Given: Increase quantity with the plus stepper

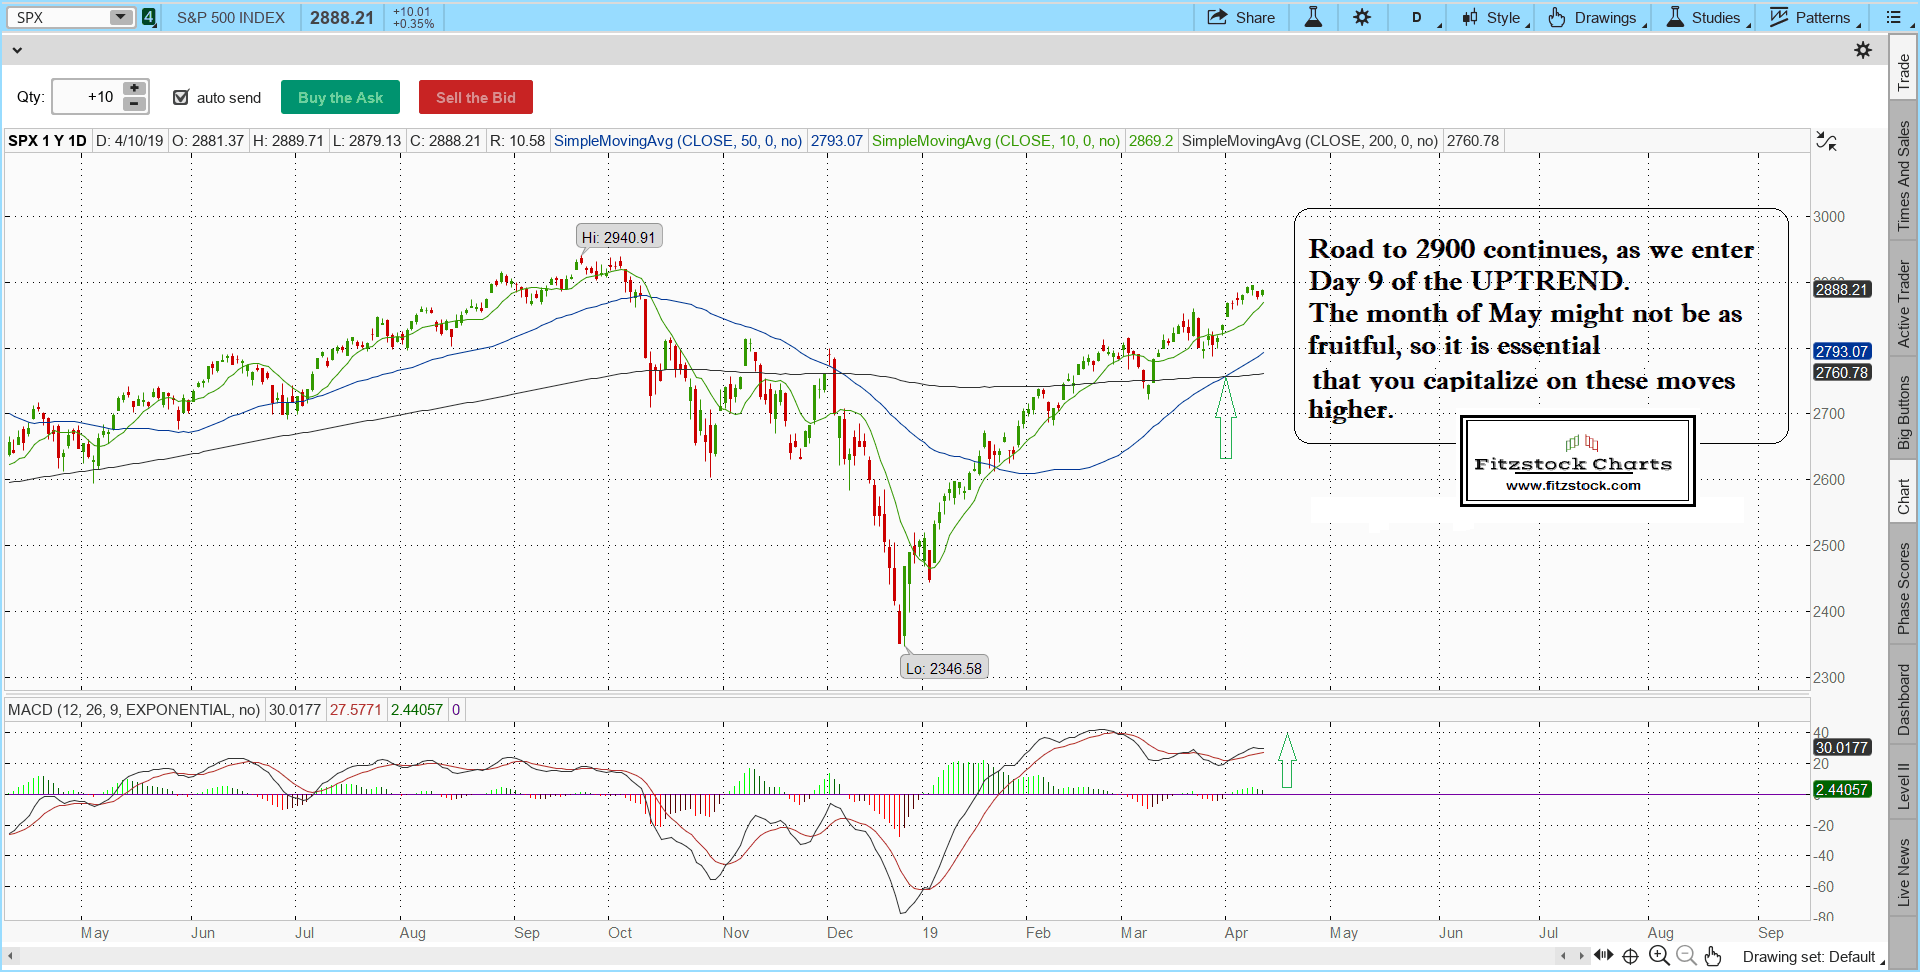Looking at the screenshot, I should 134,89.
